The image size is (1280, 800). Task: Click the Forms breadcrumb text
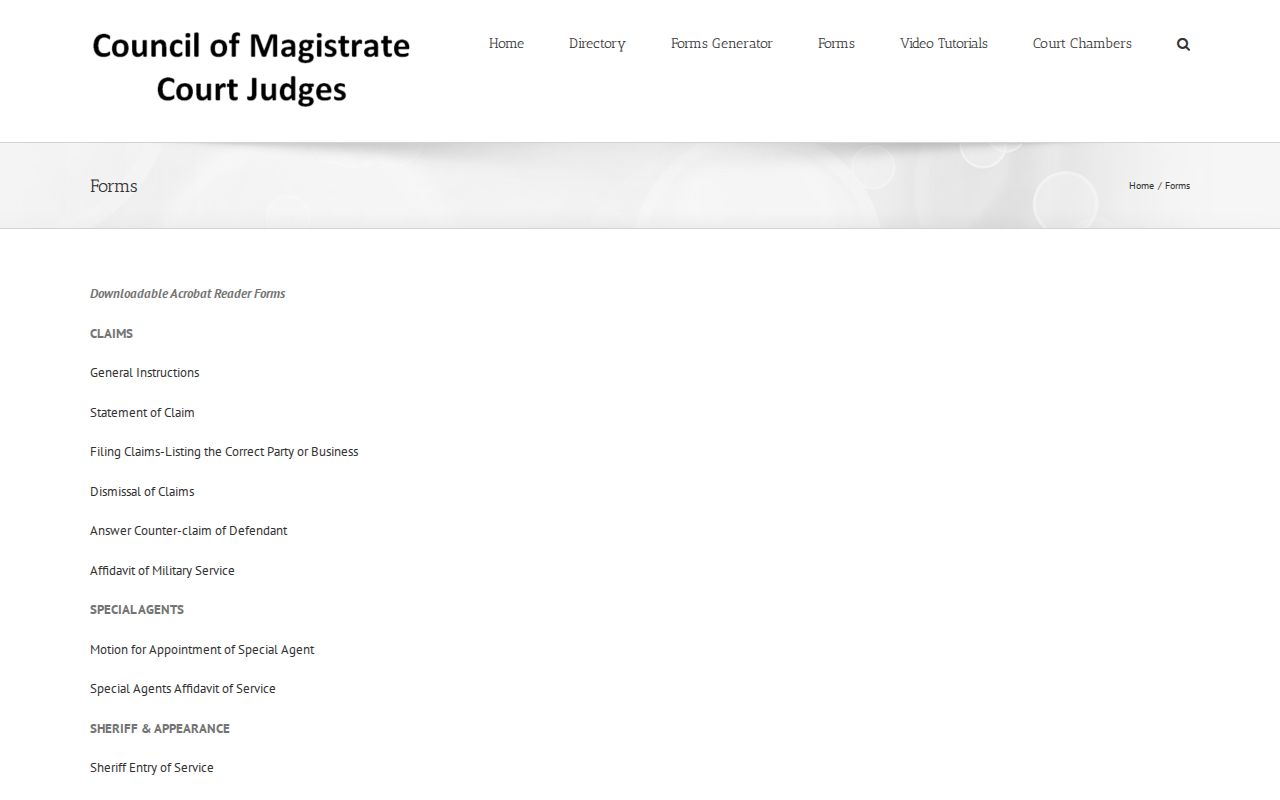tap(1177, 186)
